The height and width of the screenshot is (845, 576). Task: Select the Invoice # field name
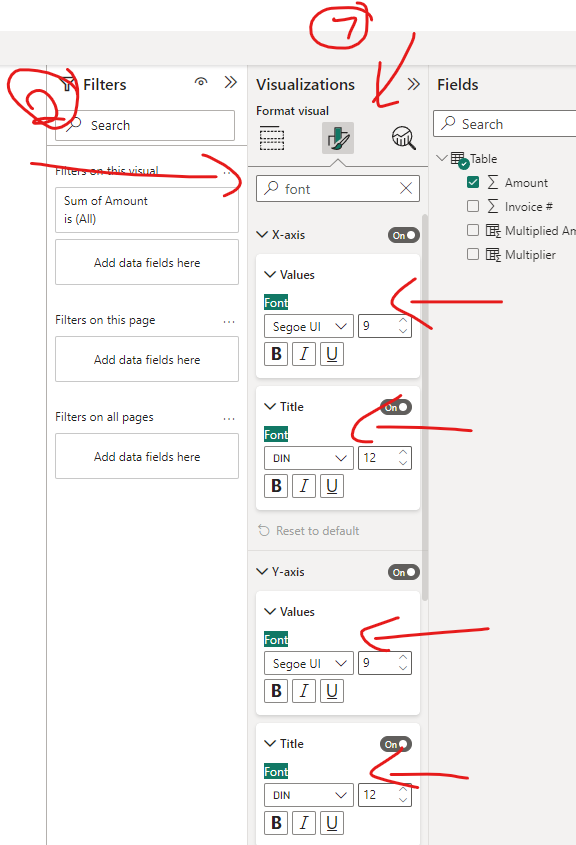(x=529, y=206)
